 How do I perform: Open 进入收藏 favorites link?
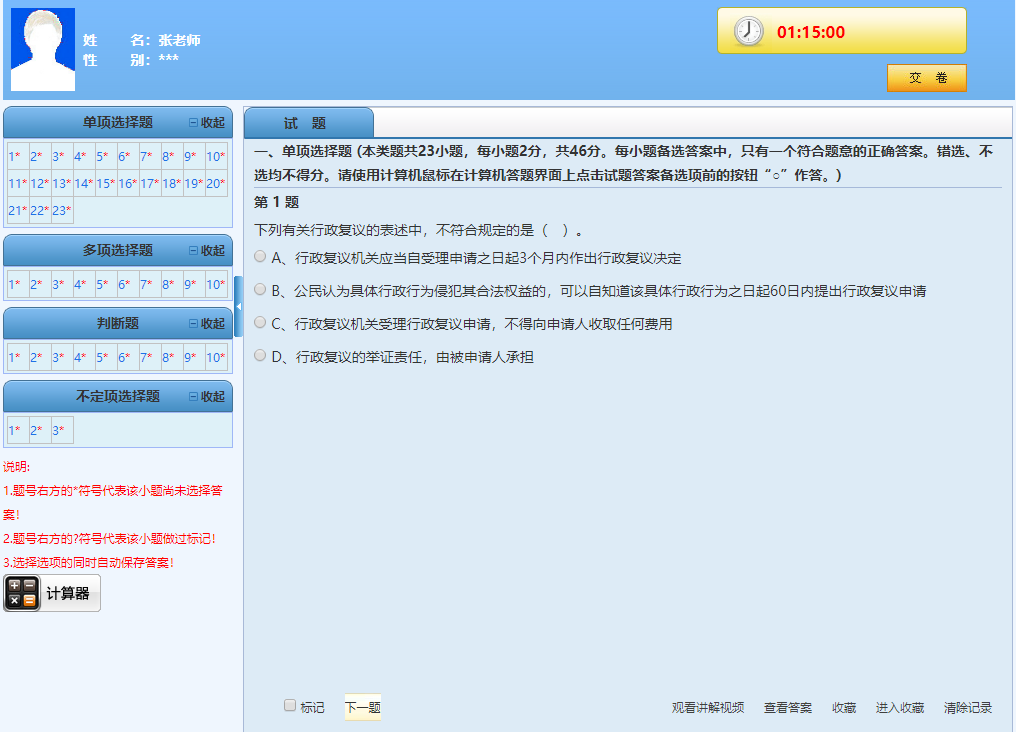click(x=900, y=708)
